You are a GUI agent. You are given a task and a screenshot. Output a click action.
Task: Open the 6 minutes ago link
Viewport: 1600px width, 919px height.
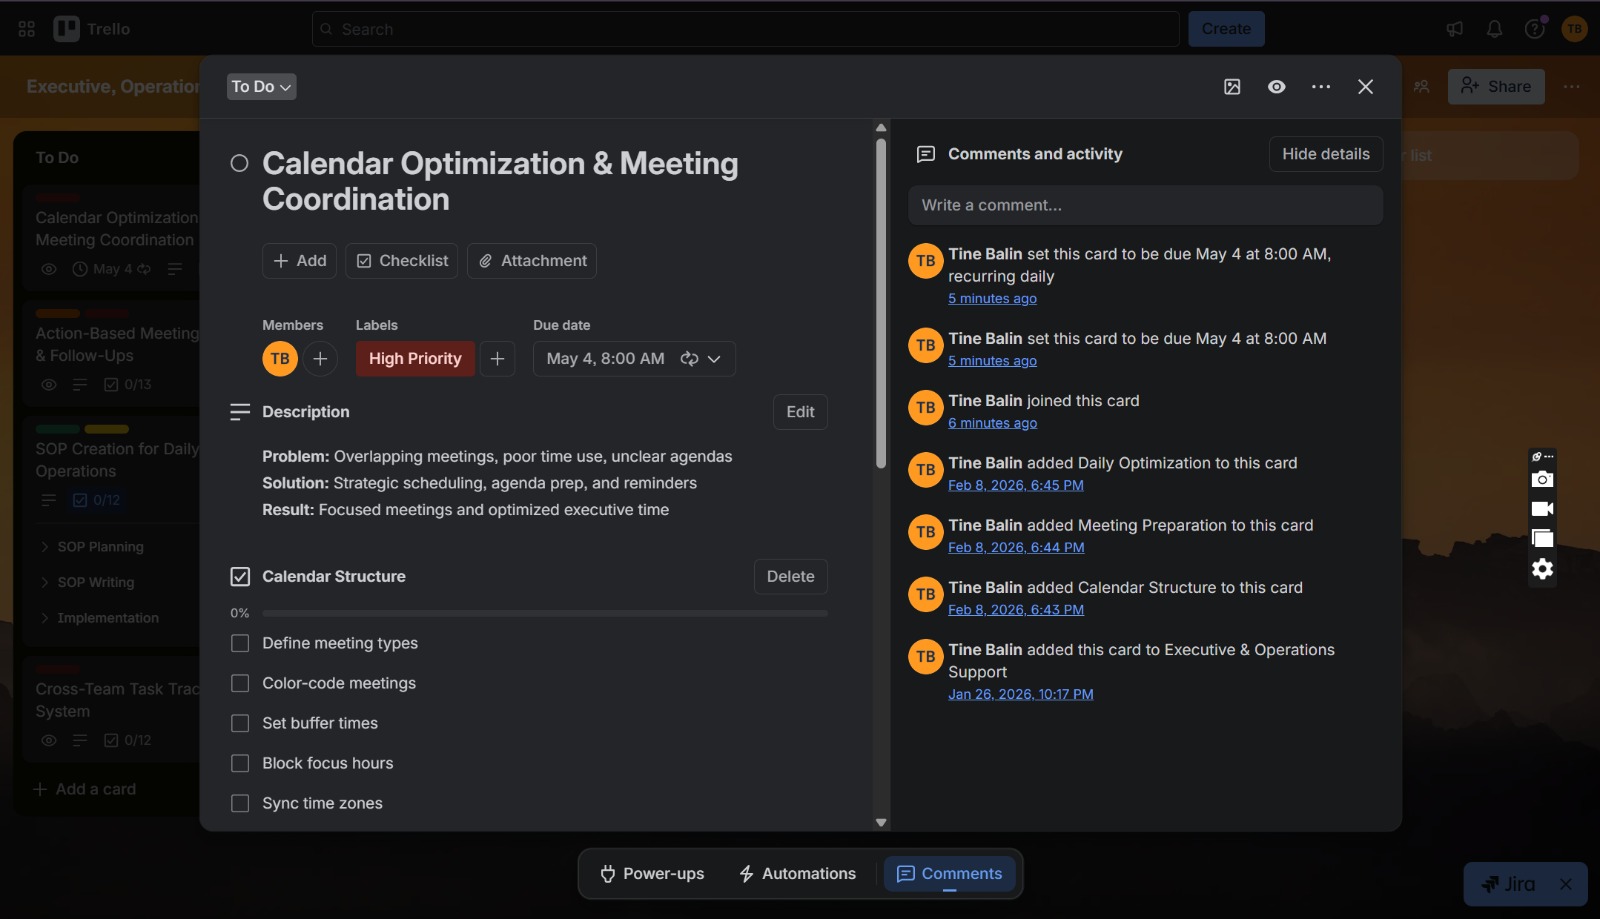click(x=992, y=424)
